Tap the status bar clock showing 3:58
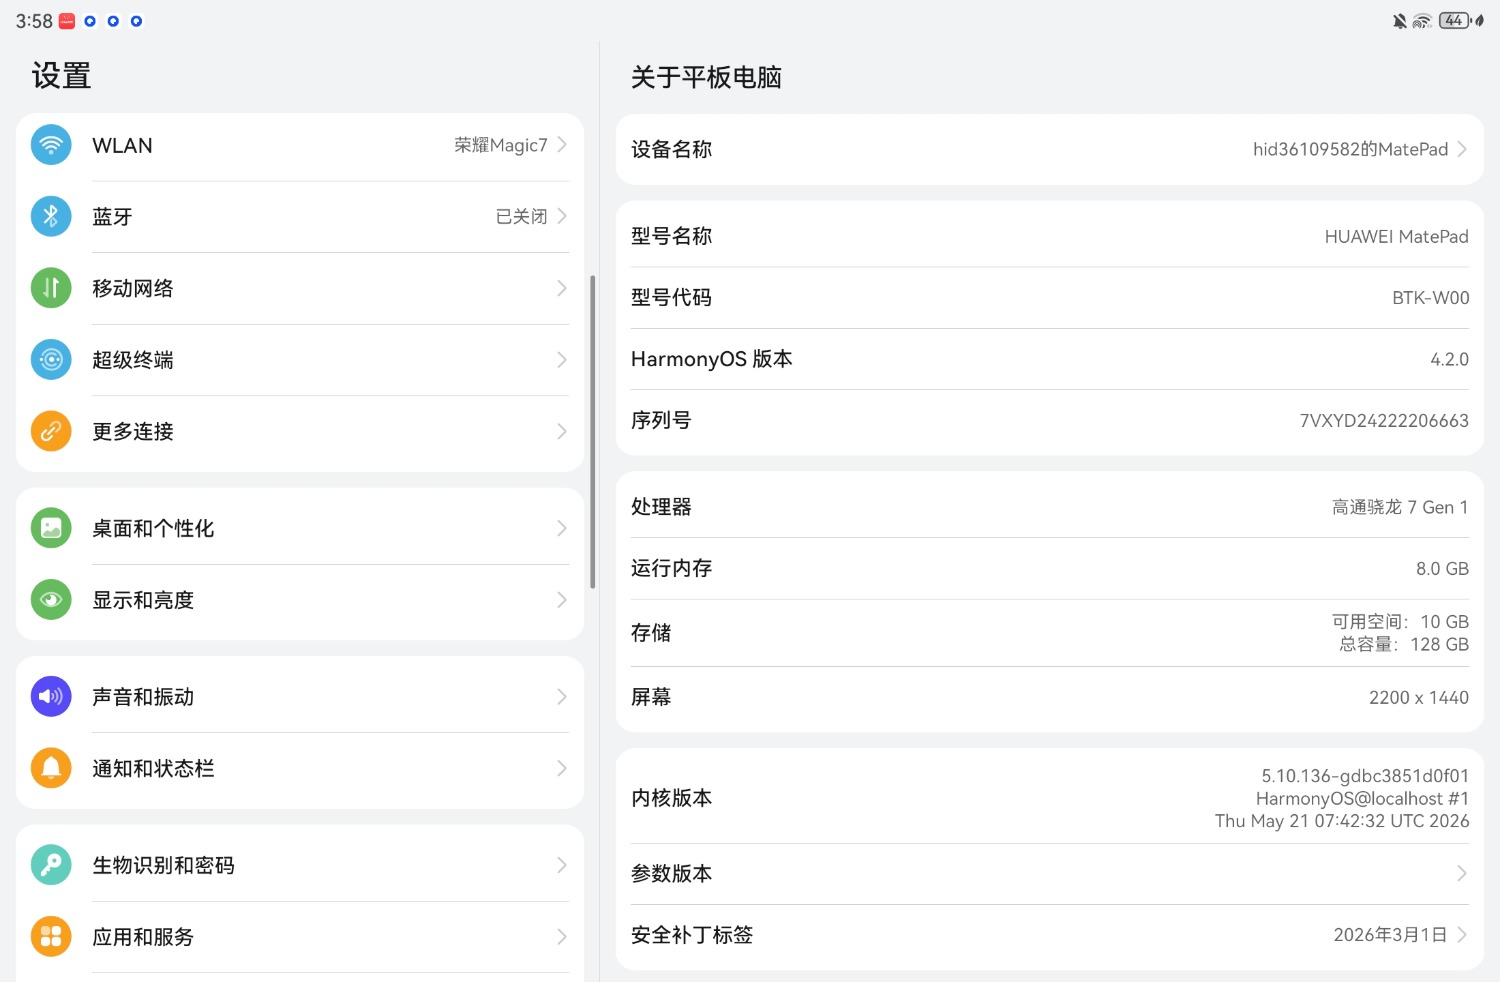This screenshot has width=1500, height=982. (34, 21)
